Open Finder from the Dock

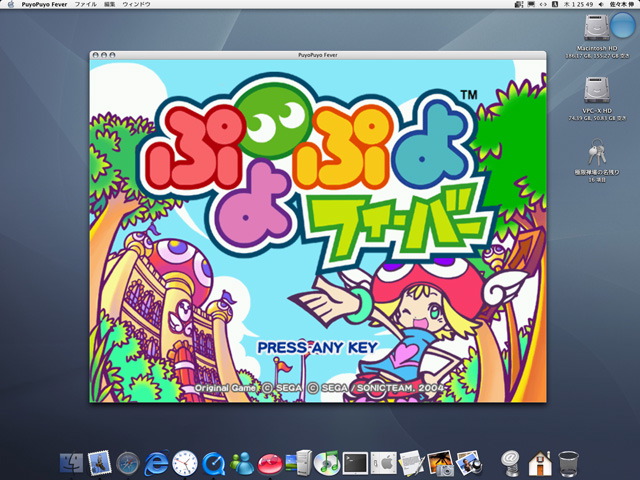click(x=71, y=463)
